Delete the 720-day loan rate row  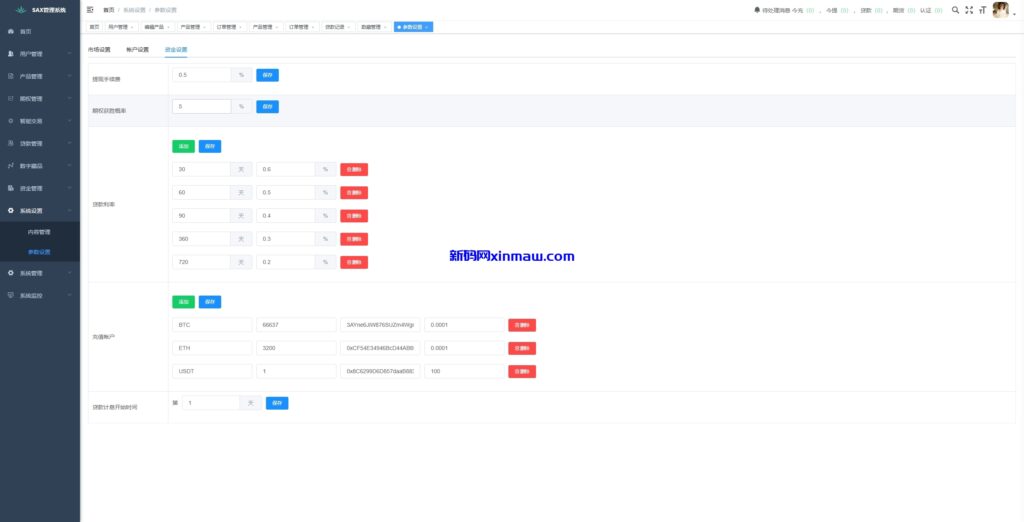(354, 262)
